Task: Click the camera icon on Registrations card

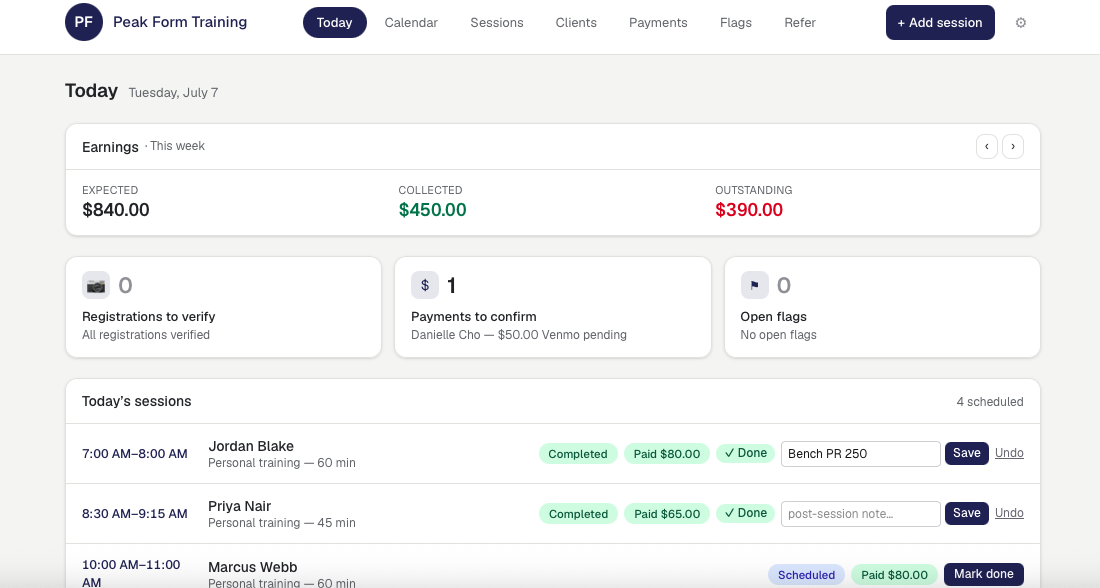Action: (96, 286)
